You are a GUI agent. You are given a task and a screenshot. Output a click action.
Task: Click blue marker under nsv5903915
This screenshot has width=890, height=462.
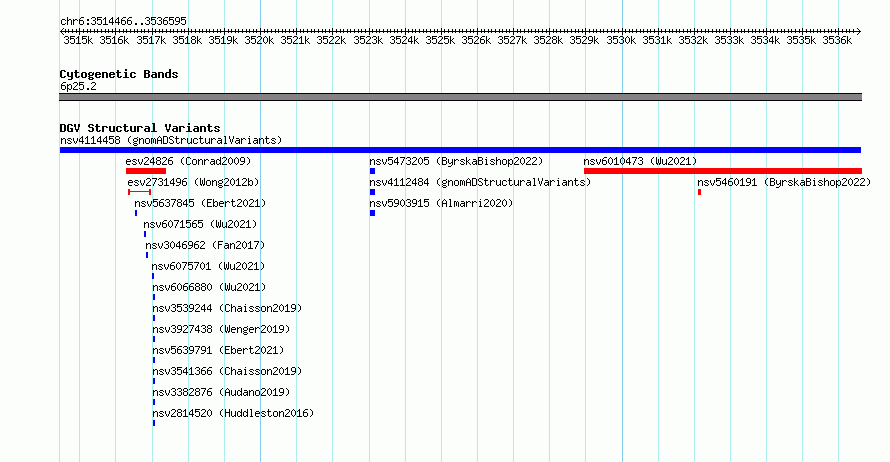click(372, 213)
